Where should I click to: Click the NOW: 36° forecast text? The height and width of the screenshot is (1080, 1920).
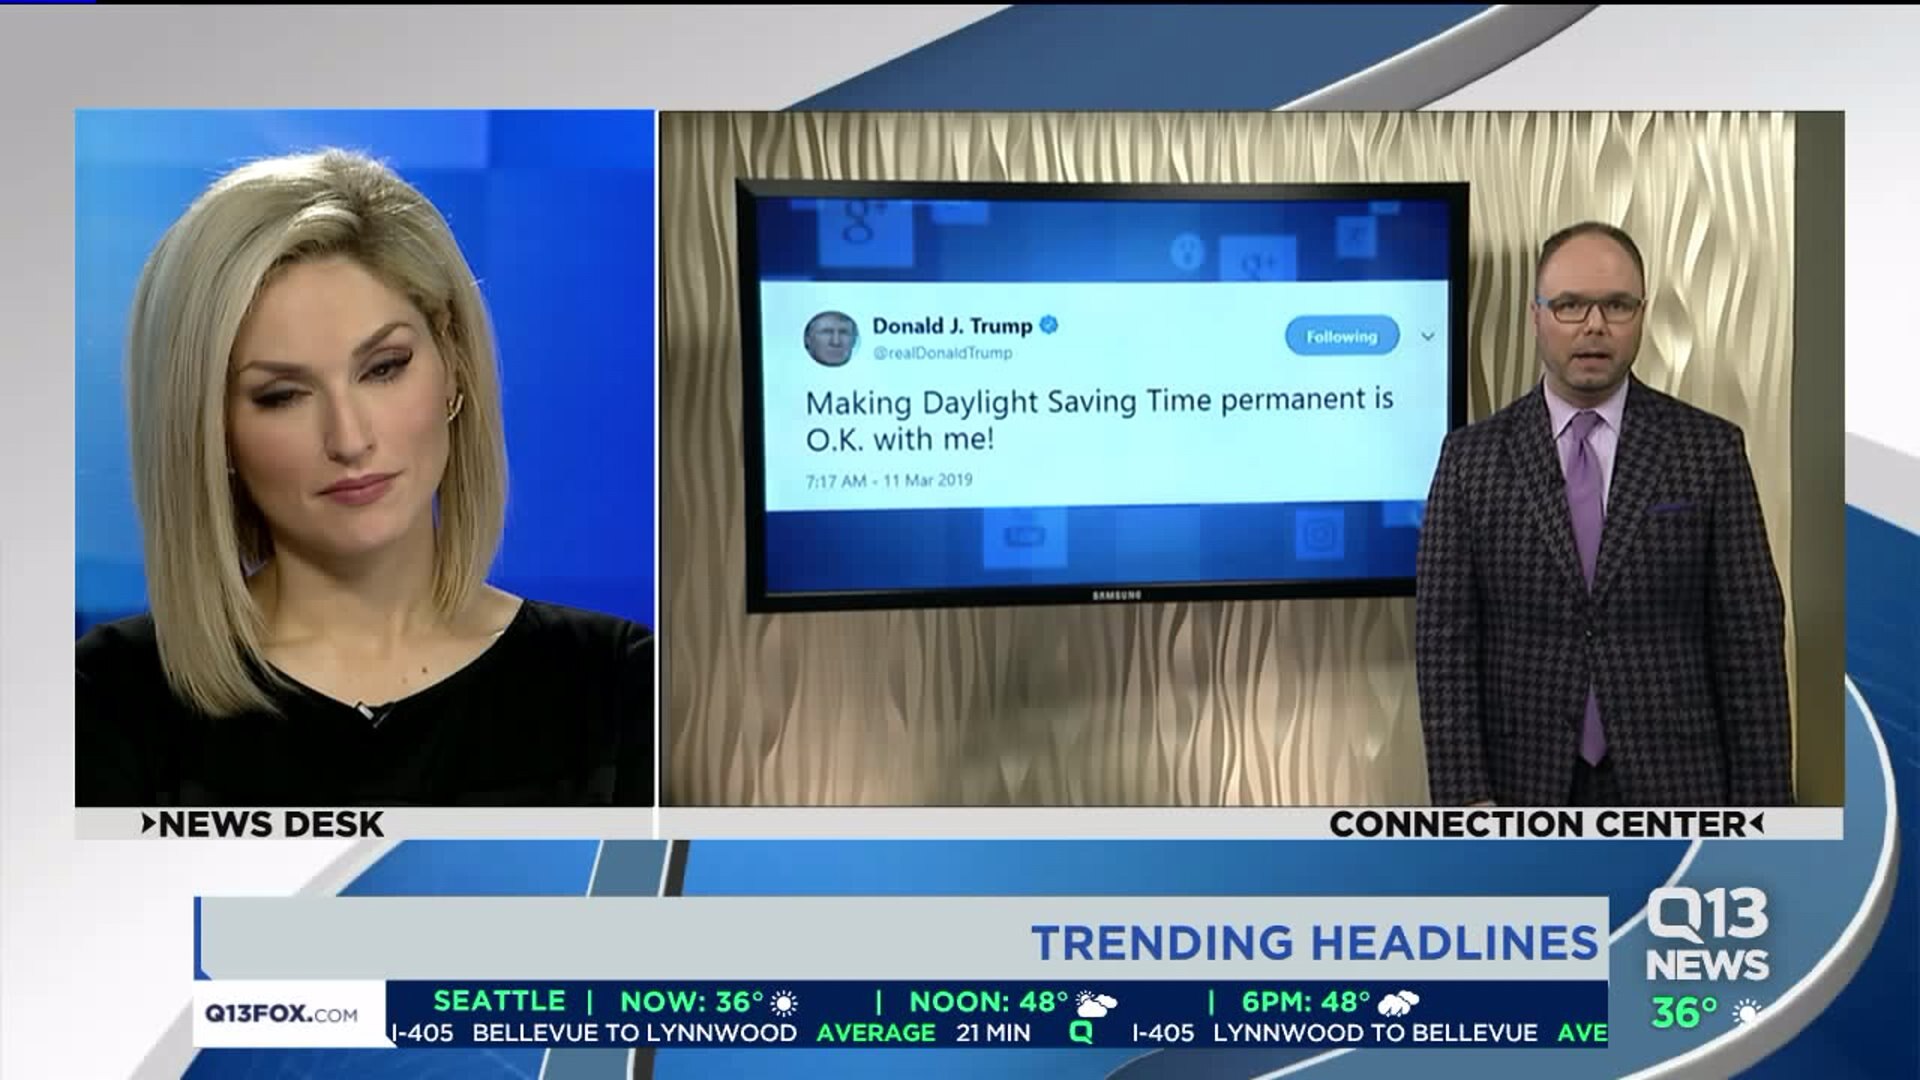(x=692, y=1001)
